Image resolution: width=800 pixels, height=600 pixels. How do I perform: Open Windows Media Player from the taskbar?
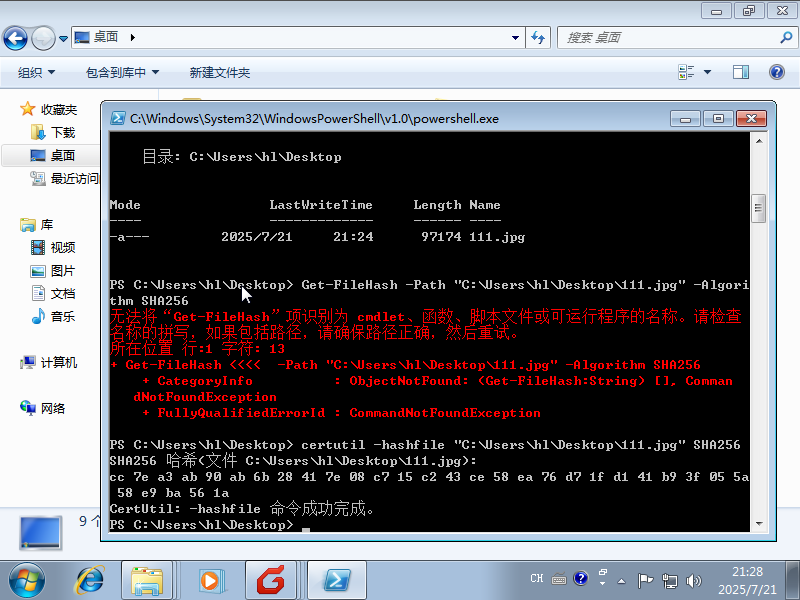pos(210,580)
